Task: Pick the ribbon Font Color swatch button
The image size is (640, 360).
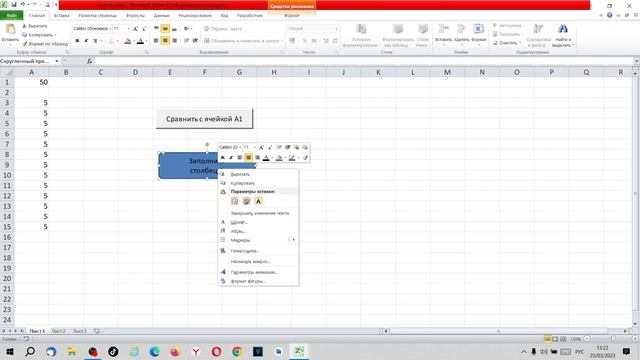Action: click(x=140, y=41)
